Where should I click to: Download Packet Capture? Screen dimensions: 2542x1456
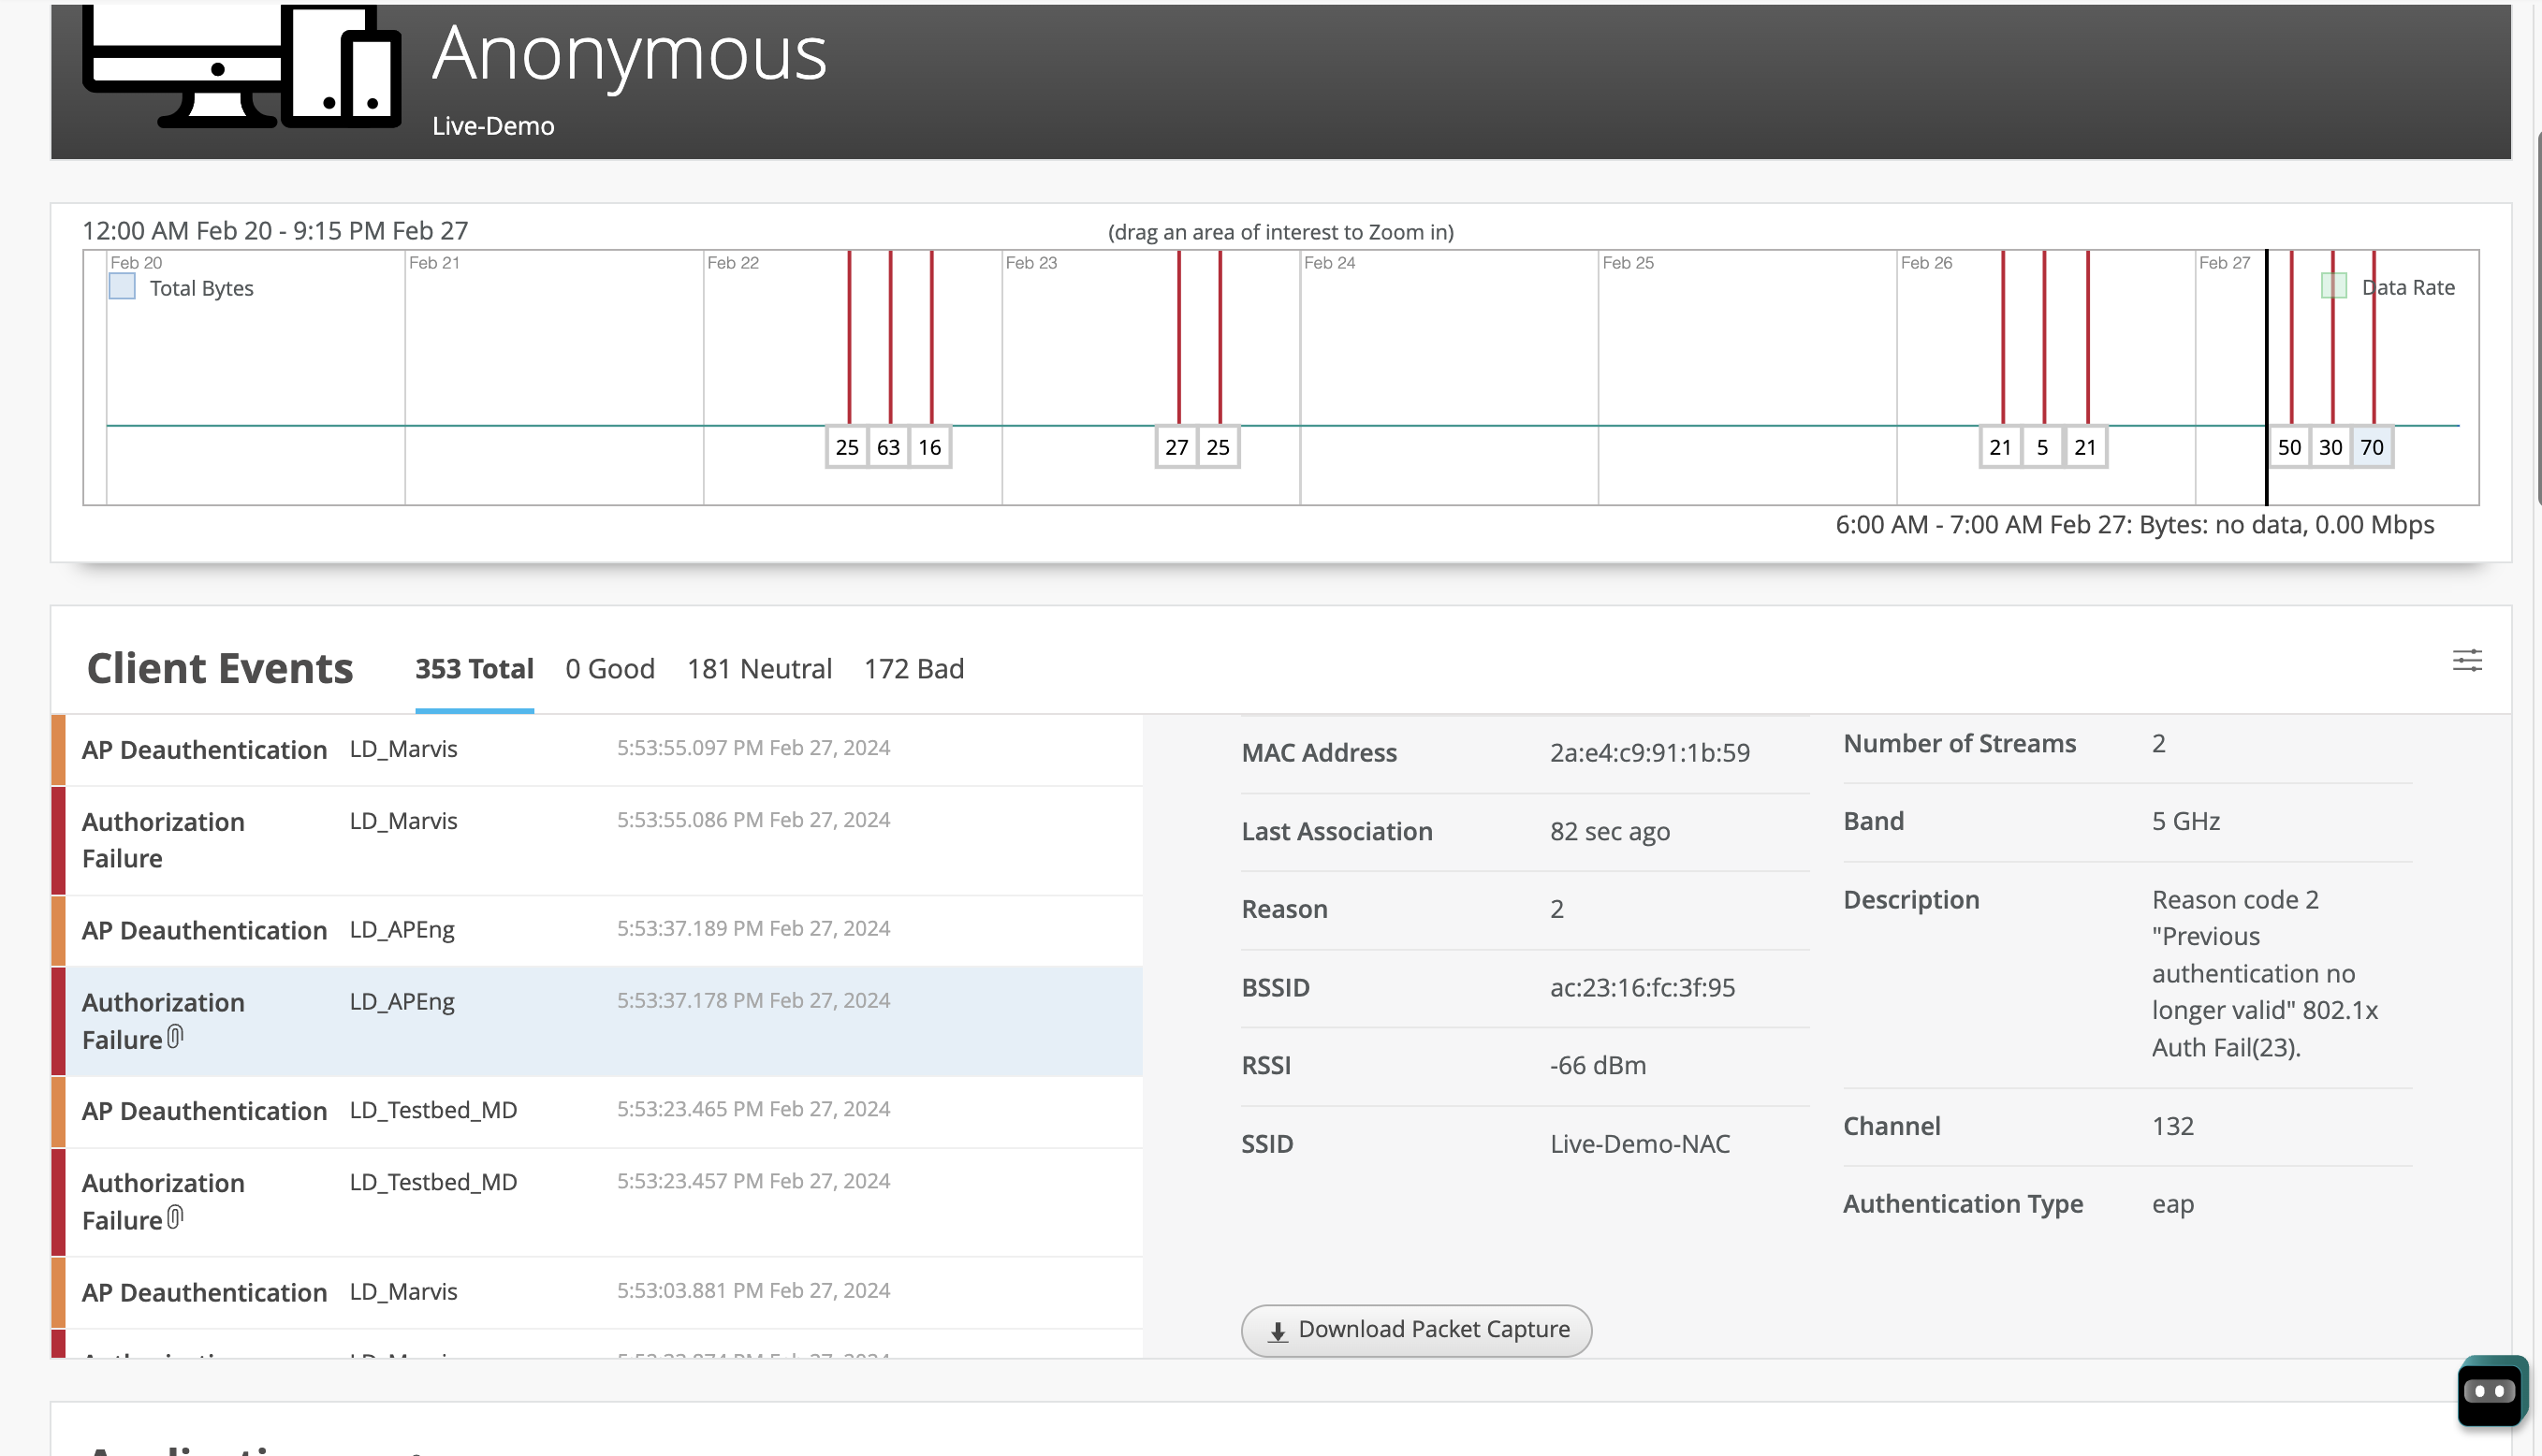tap(1416, 1330)
